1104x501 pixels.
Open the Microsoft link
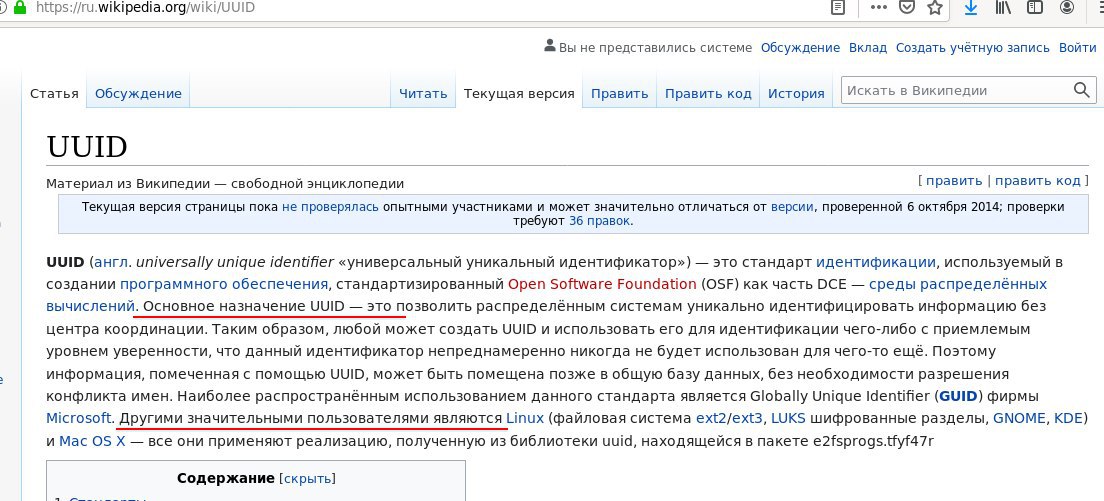click(x=79, y=418)
